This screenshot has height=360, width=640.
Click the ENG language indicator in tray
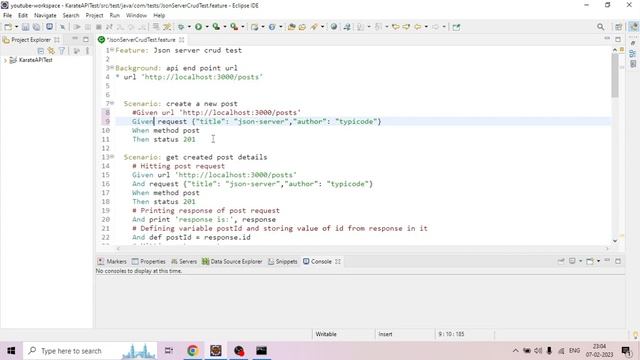574,351
